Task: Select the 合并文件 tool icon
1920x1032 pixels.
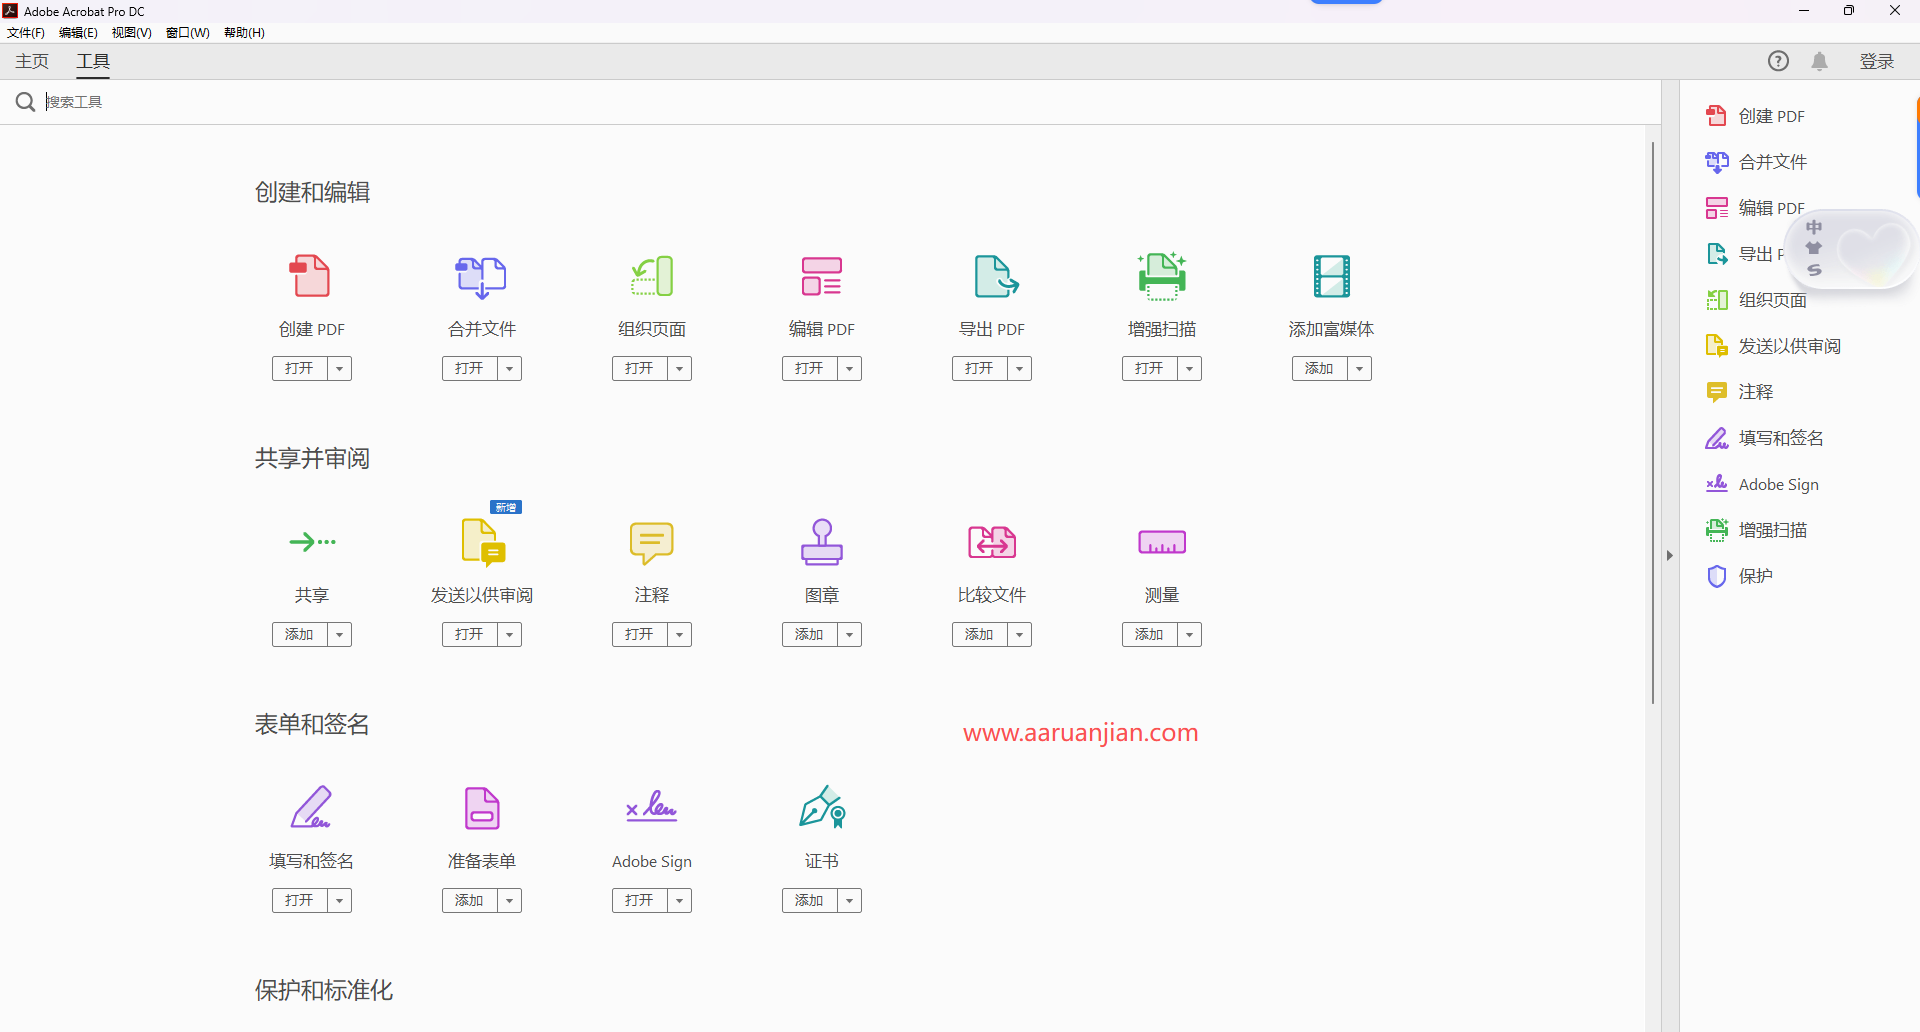Action: pos(481,277)
